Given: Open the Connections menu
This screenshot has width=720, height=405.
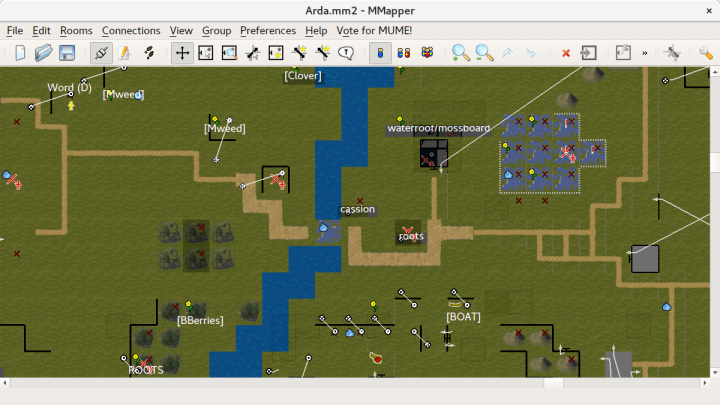Looking at the screenshot, I should click(131, 31).
